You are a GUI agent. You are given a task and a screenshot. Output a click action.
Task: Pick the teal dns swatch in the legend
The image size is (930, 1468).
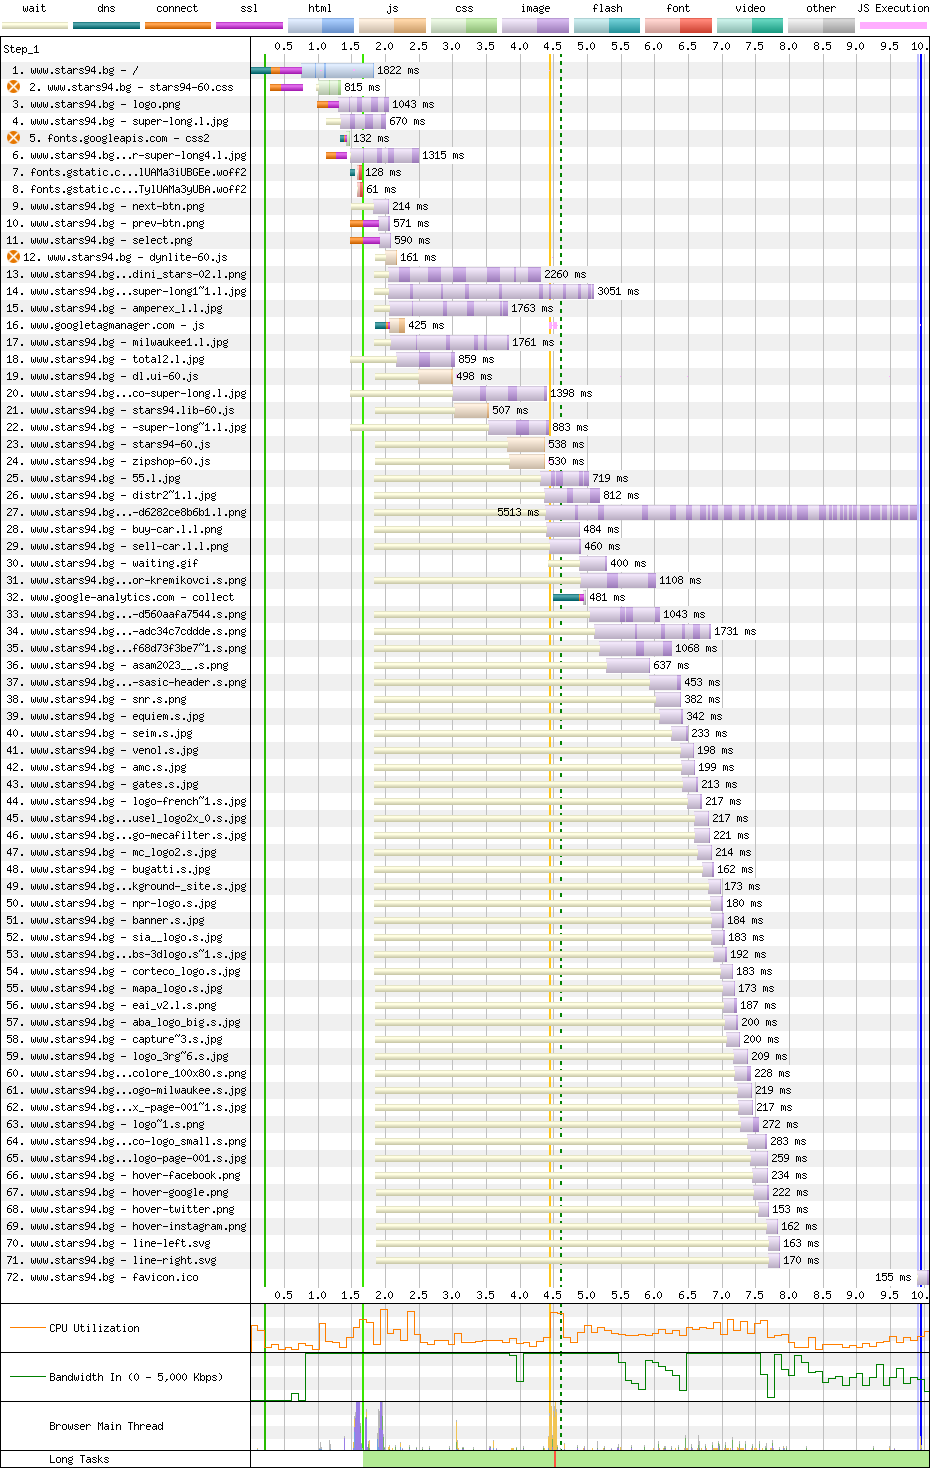tap(106, 25)
